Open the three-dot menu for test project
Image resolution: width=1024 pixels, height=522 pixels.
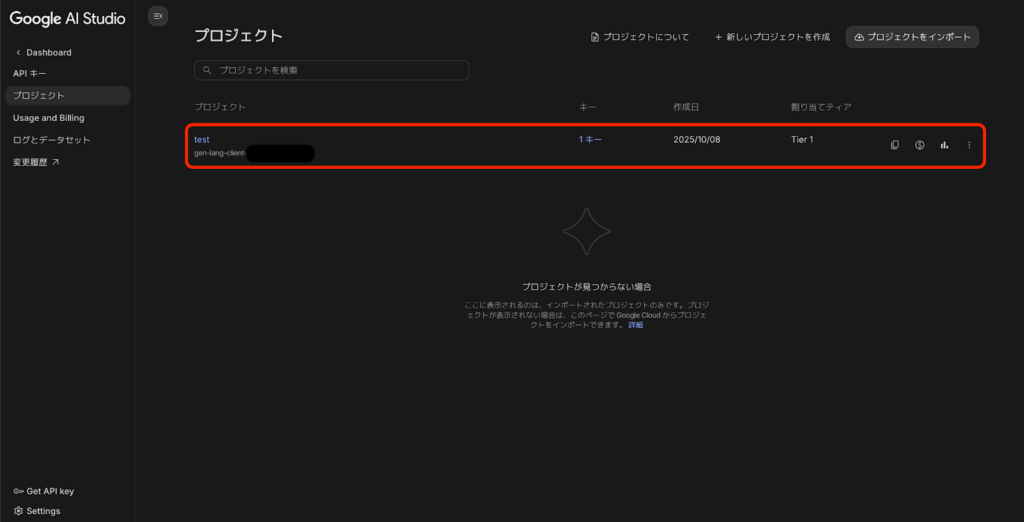968,145
